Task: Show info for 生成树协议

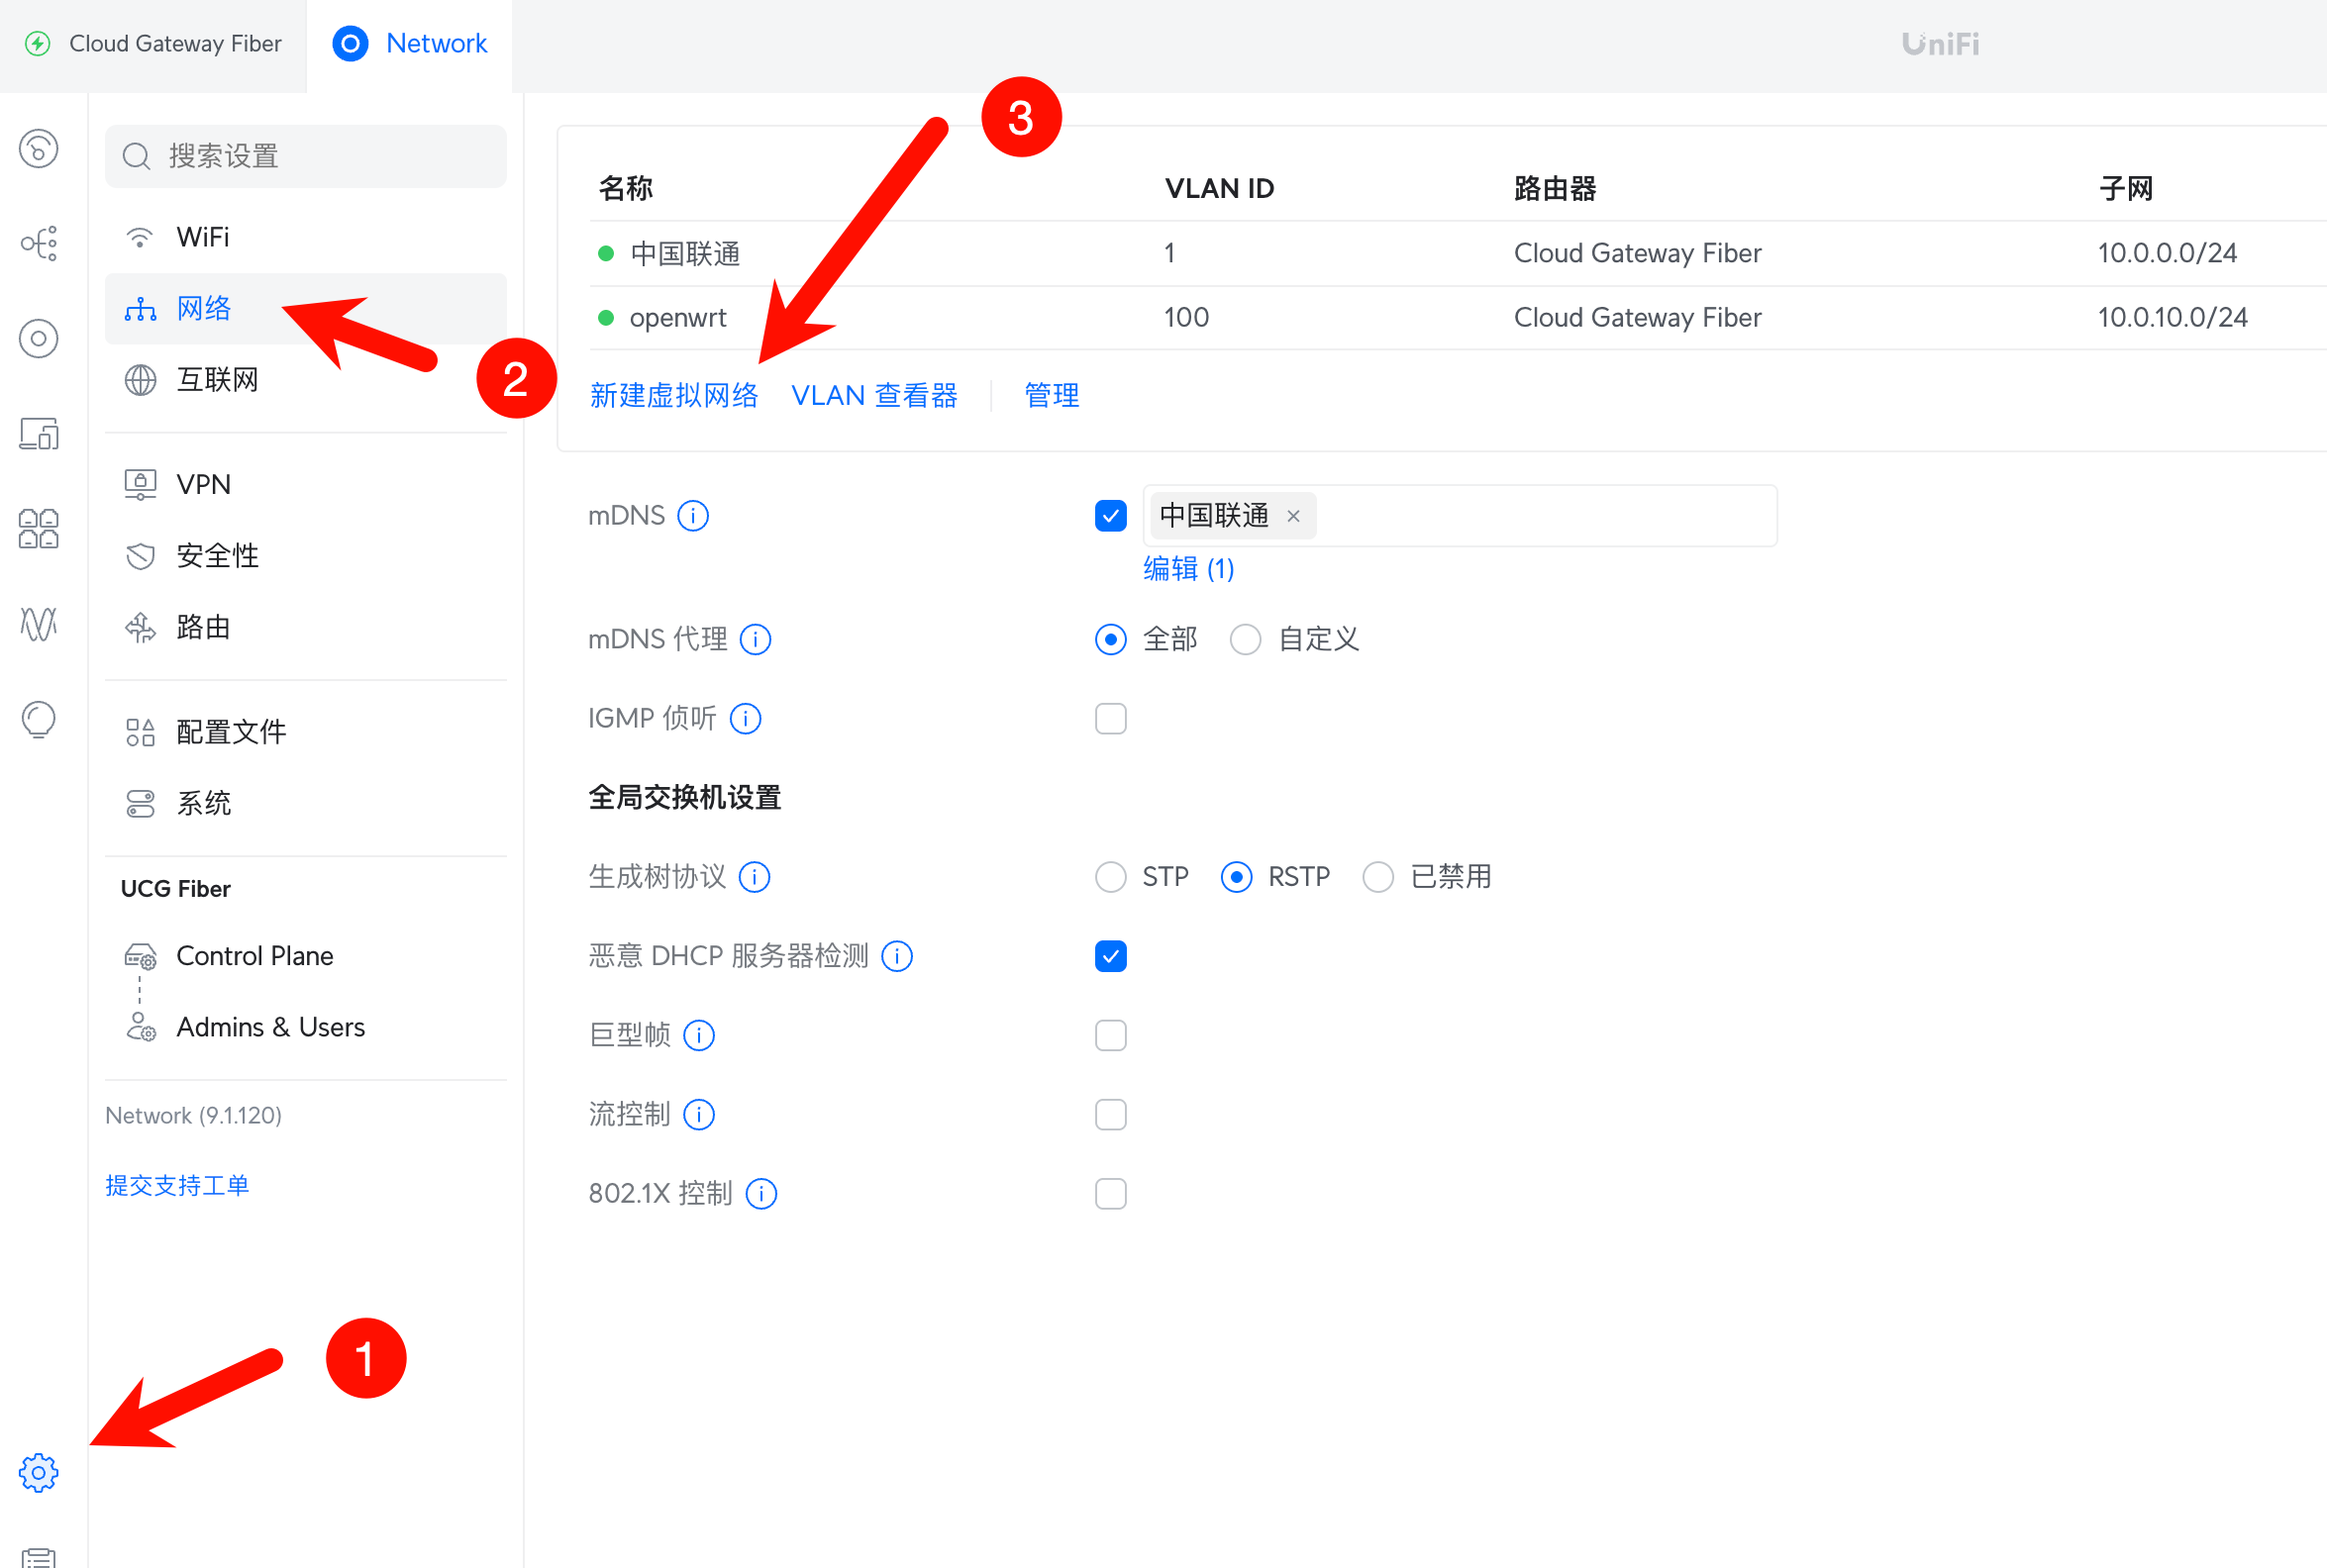Action: [754, 877]
